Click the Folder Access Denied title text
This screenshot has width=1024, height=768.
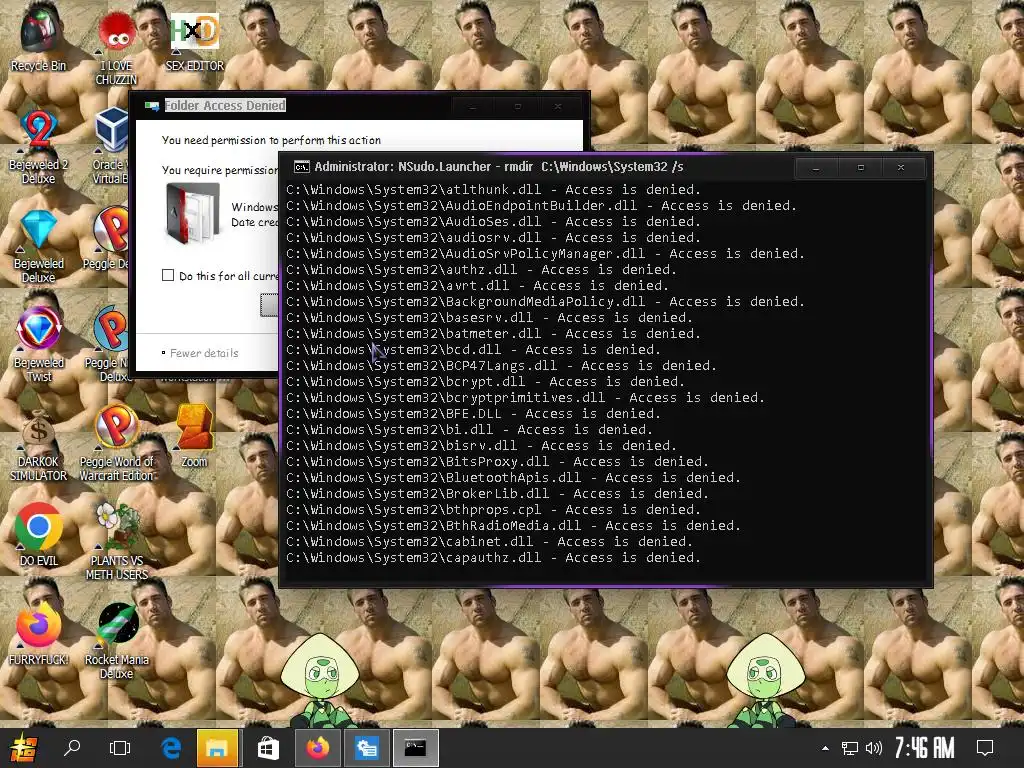(225, 105)
